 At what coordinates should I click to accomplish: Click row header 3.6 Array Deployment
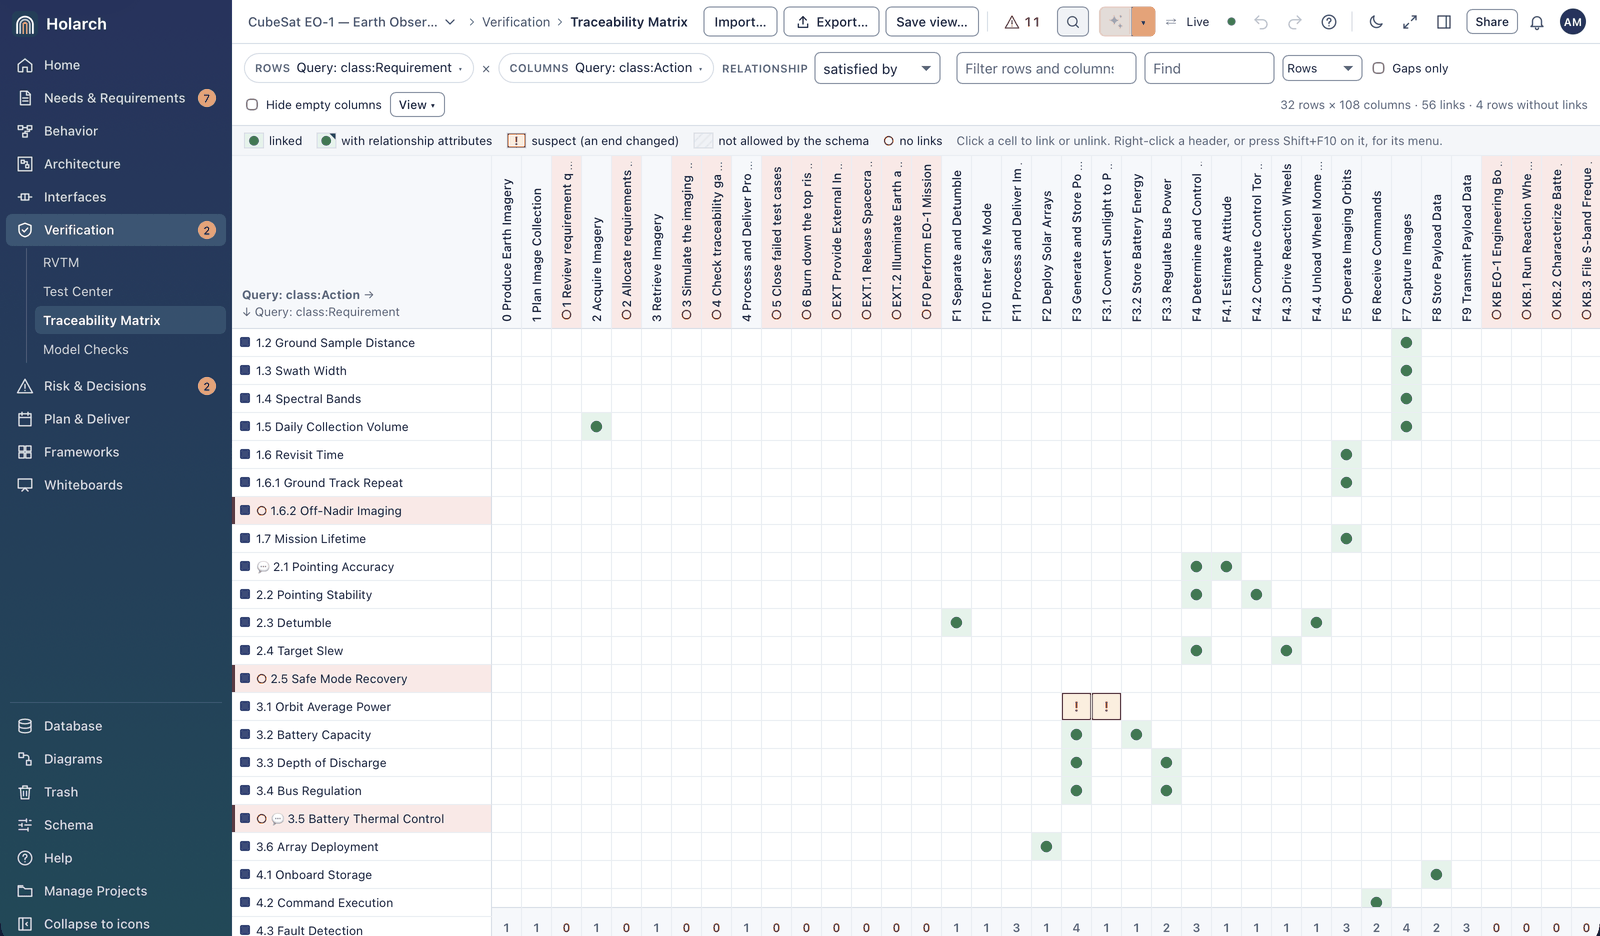[x=362, y=847]
